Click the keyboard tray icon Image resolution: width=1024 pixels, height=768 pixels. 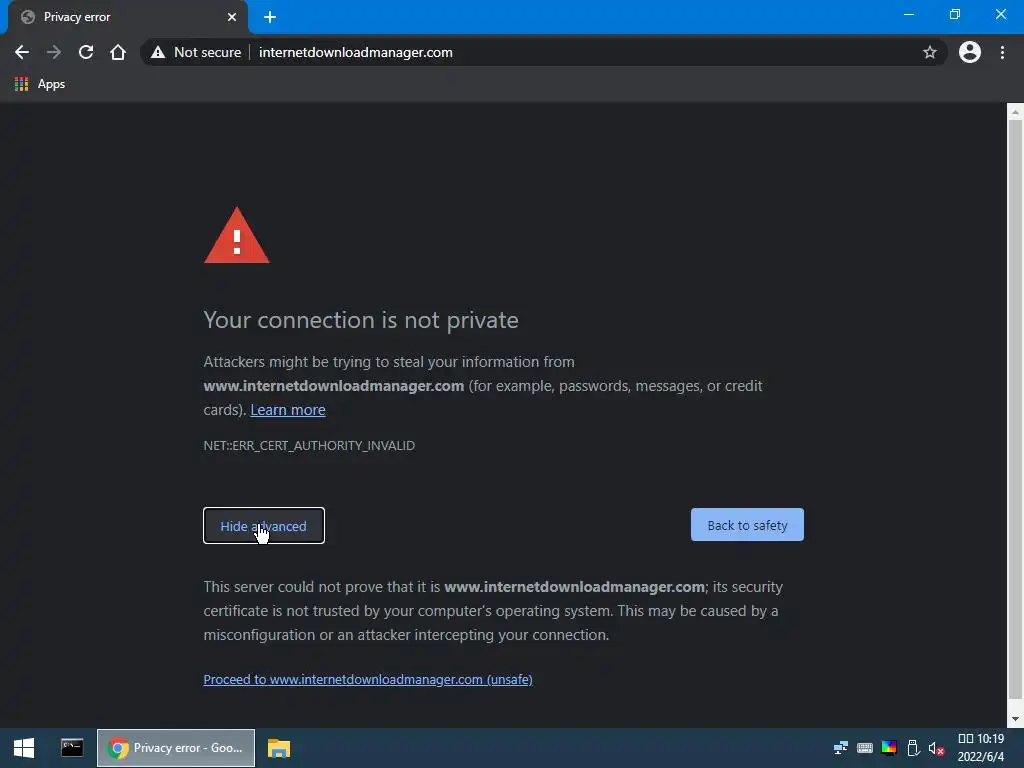point(865,748)
